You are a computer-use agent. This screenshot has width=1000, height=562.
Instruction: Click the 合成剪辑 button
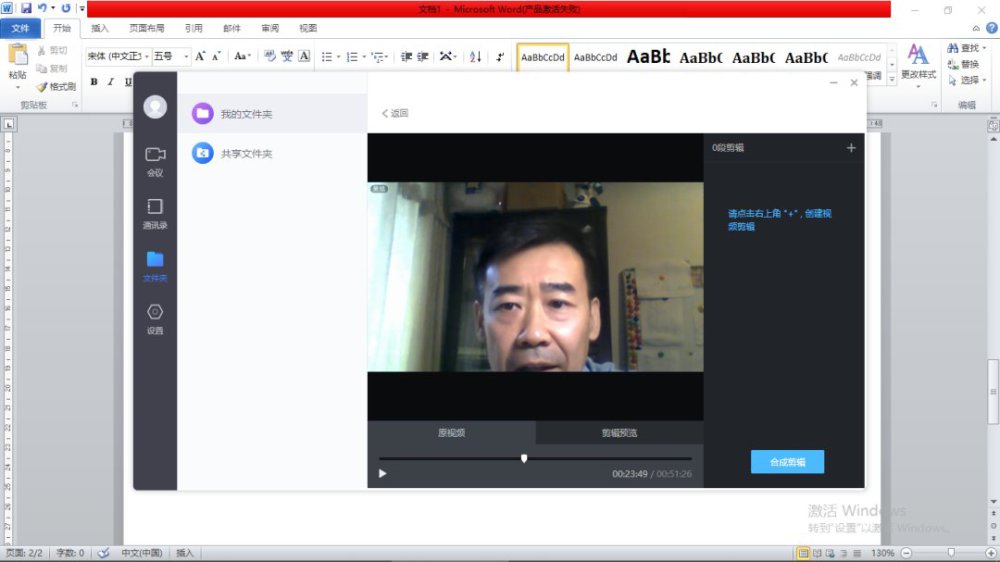coord(787,462)
